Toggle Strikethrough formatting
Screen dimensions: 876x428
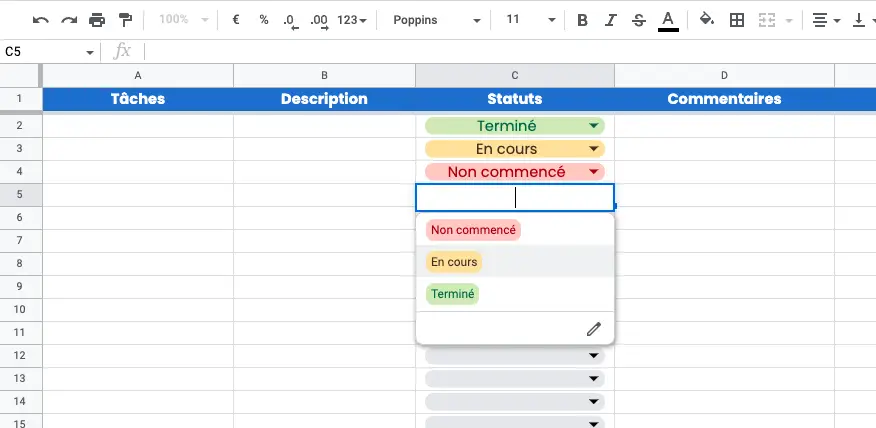click(x=639, y=20)
